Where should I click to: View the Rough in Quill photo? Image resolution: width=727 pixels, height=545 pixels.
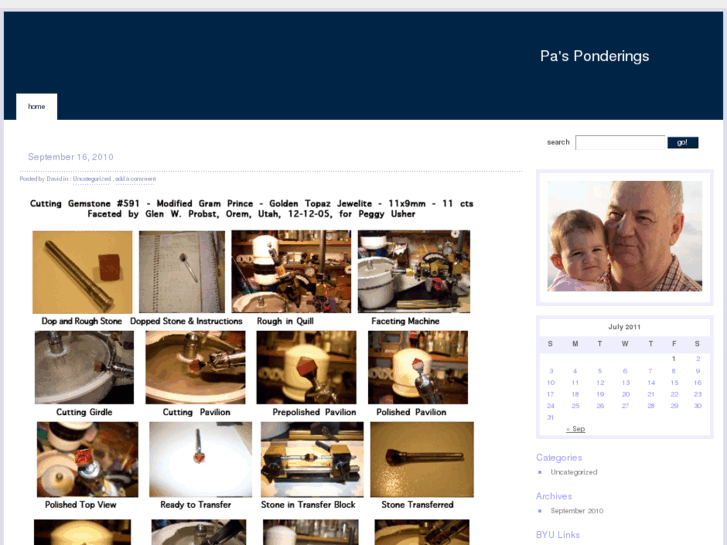click(x=291, y=271)
